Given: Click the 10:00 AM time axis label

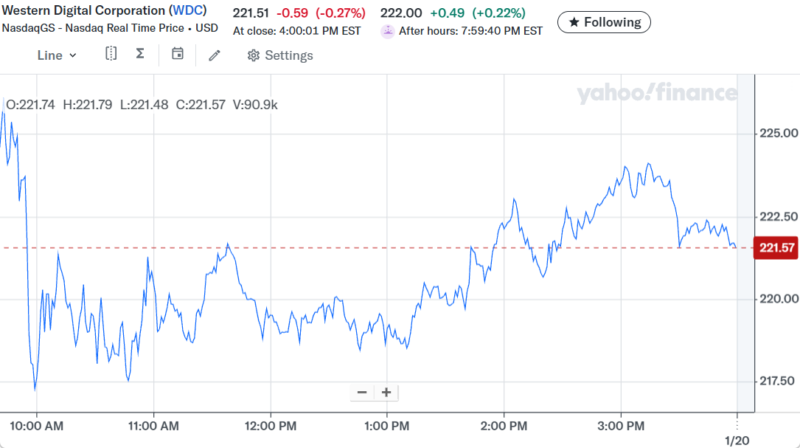Looking at the screenshot, I should pos(38,423).
